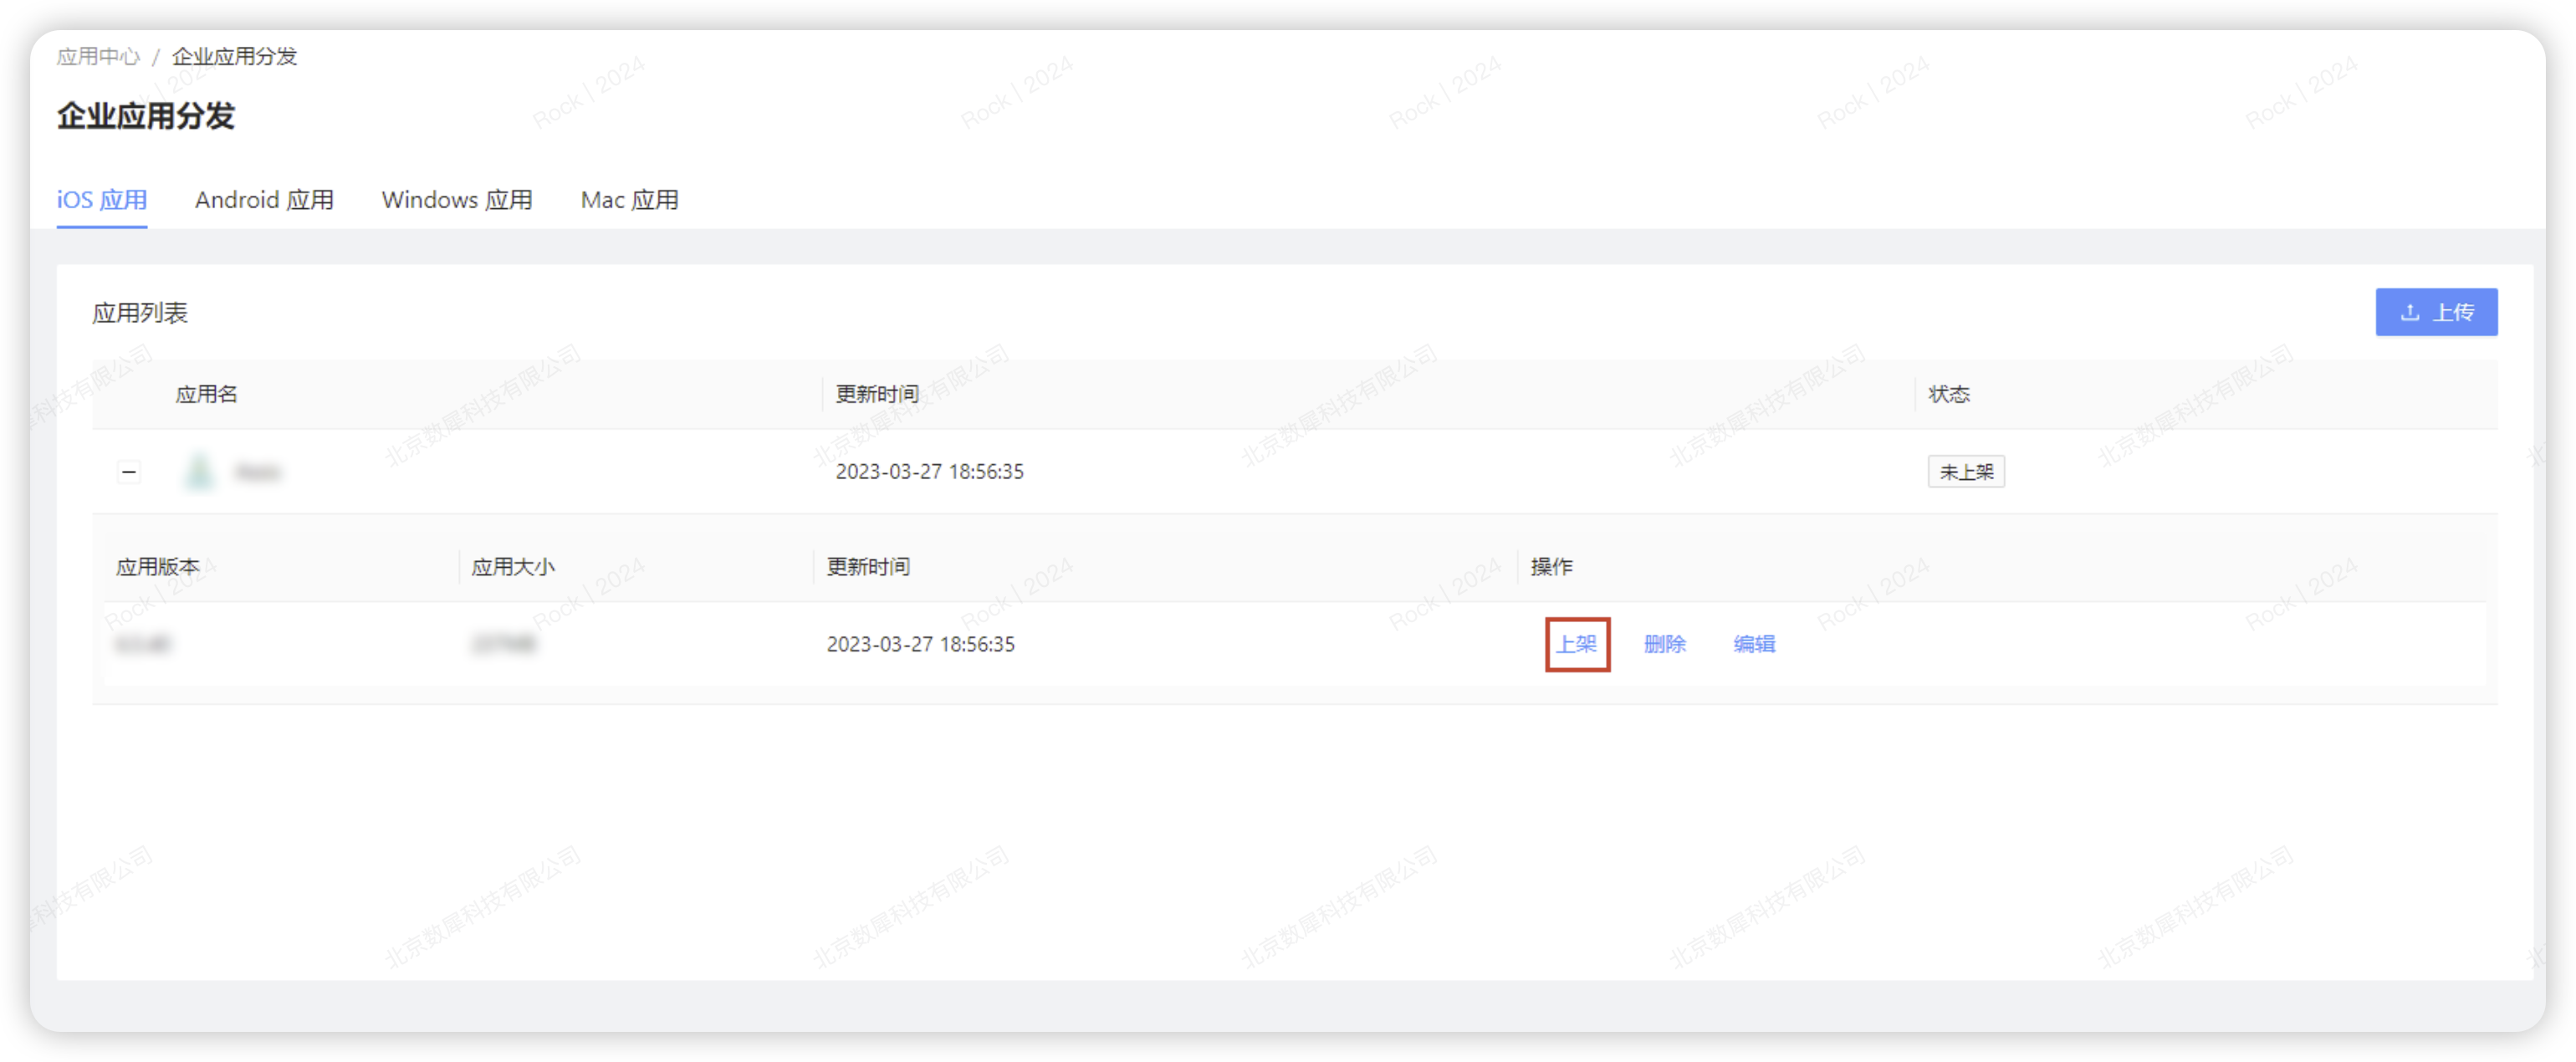Open the Android 应用 tab
The image size is (2576, 1062).
264,200
